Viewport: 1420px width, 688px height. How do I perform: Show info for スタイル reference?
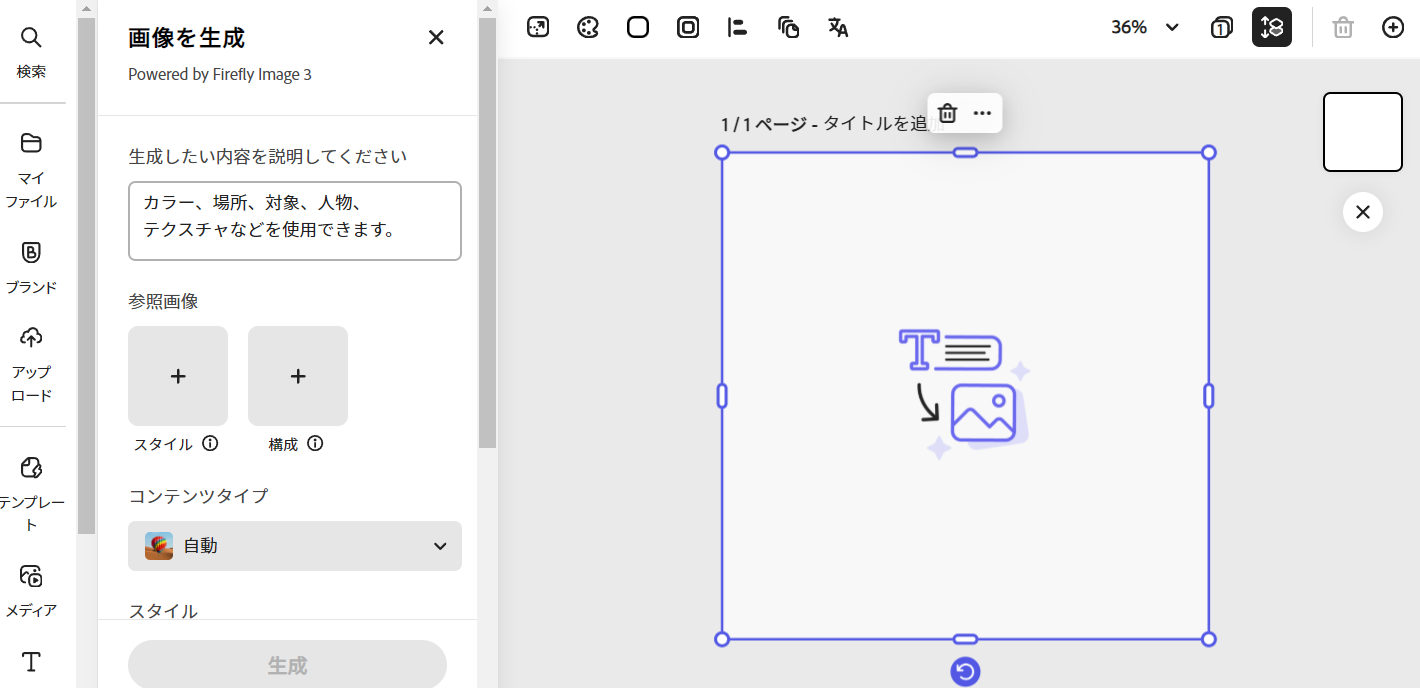point(210,444)
